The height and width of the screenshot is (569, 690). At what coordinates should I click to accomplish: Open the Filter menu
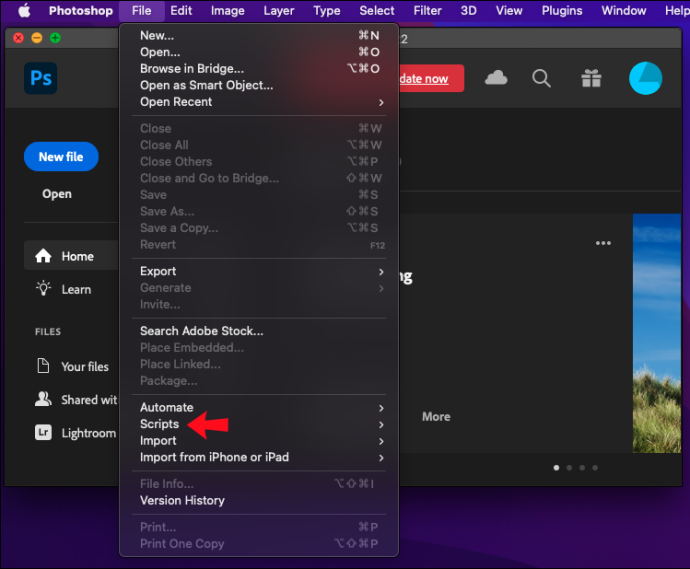pyautogui.click(x=427, y=11)
